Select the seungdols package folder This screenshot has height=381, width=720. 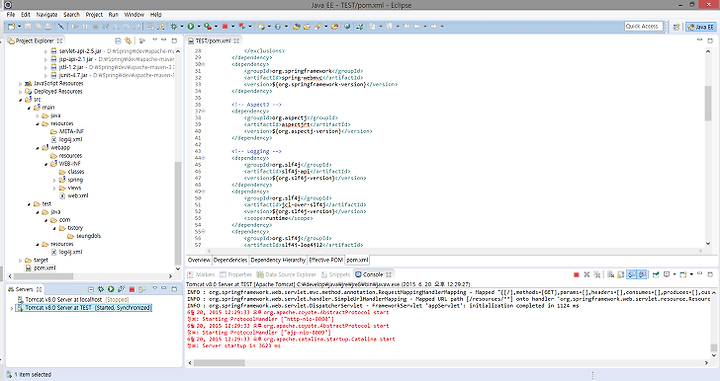point(88,236)
